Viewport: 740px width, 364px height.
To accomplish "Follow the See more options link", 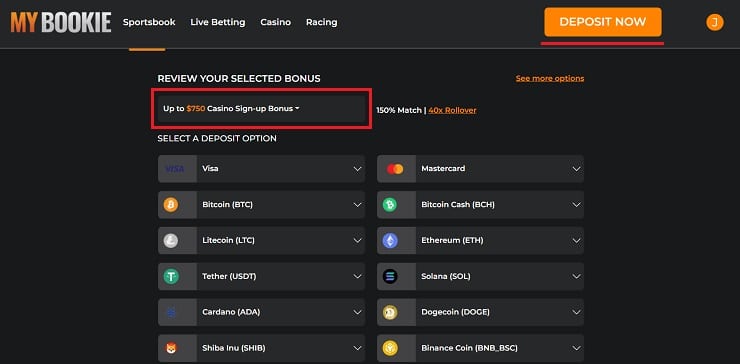I will [550, 78].
